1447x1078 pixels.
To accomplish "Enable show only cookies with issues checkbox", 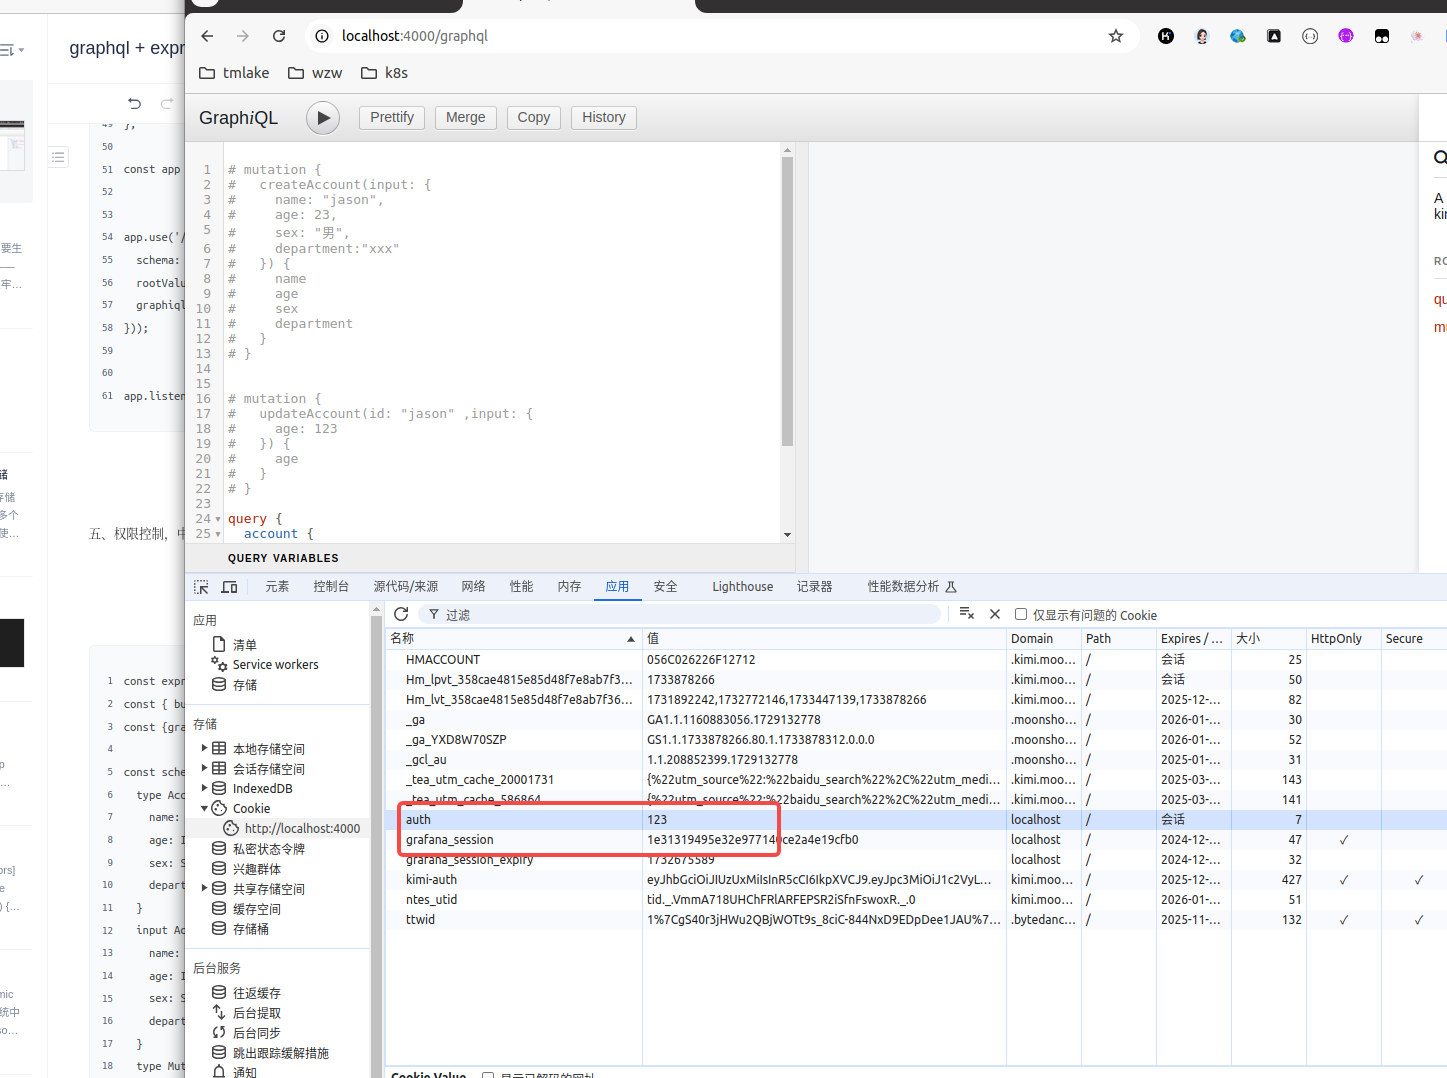I will point(1021,614).
